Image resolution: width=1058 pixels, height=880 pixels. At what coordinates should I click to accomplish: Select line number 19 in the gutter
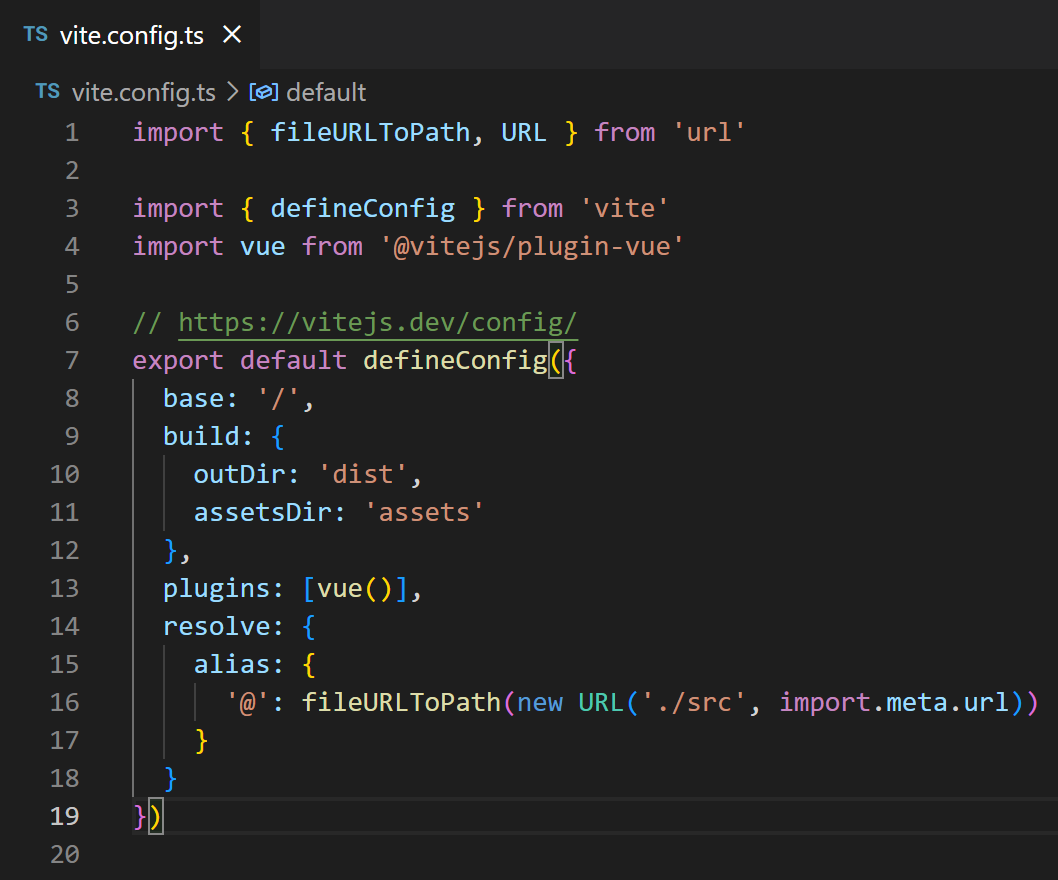[x=64, y=816]
